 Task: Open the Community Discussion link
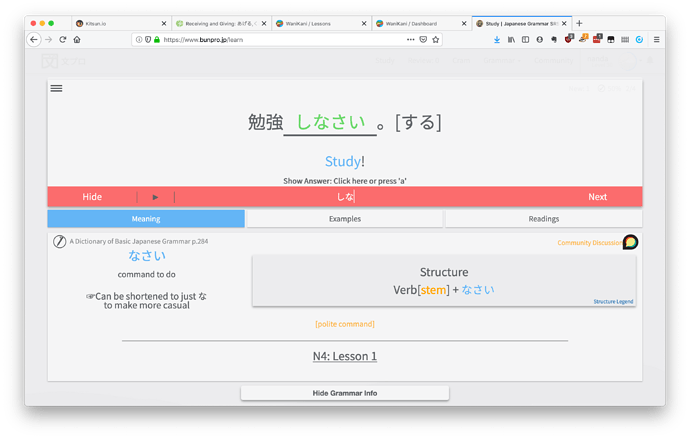tap(590, 243)
